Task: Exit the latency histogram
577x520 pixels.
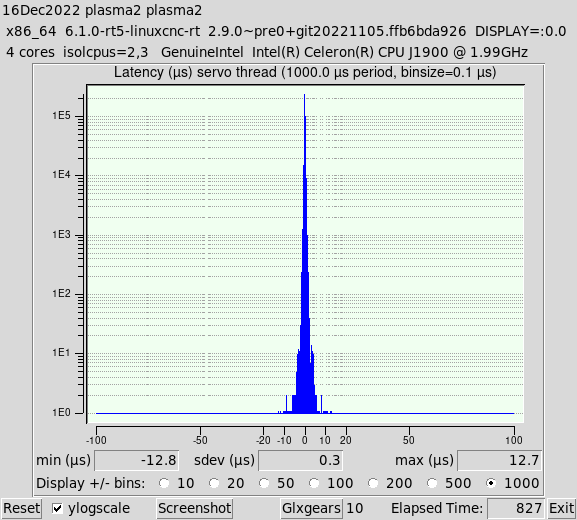Action: pos(562,508)
